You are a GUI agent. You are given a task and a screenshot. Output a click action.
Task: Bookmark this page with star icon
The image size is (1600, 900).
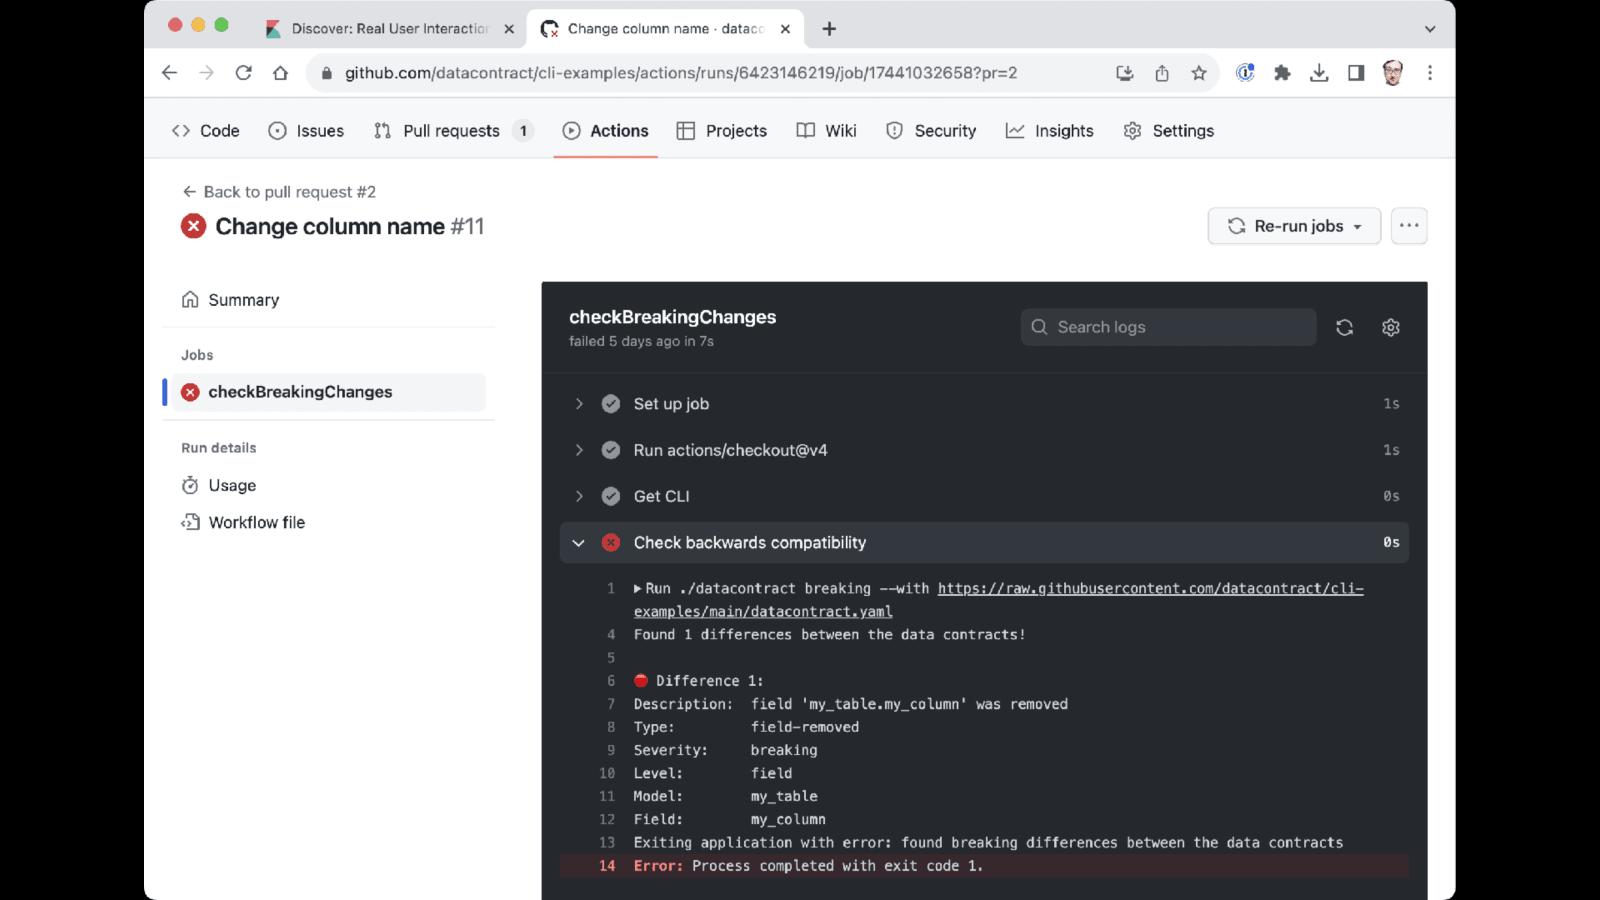pyautogui.click(x=1199, y=73)
